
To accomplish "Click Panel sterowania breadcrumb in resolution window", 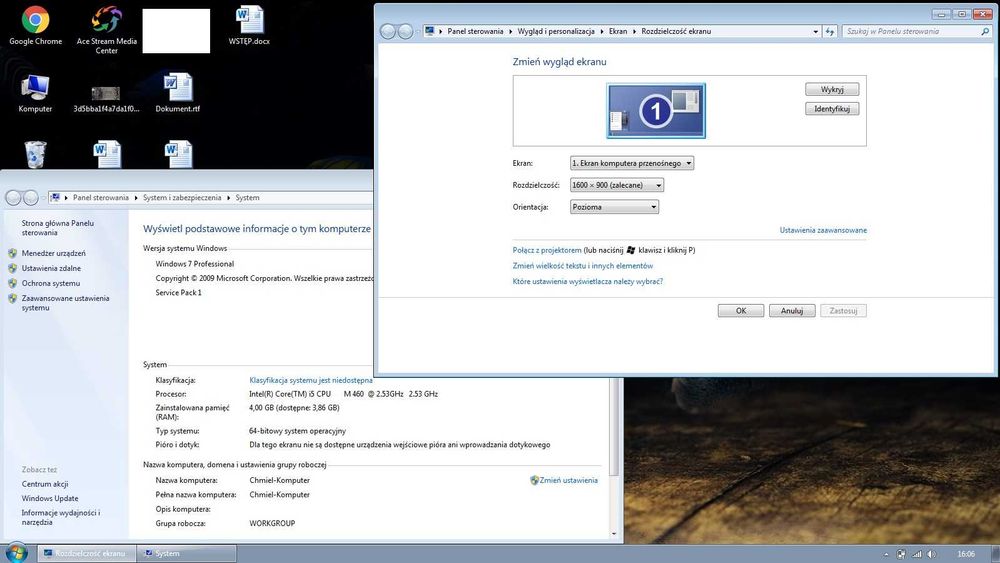I will click(475, 31).
